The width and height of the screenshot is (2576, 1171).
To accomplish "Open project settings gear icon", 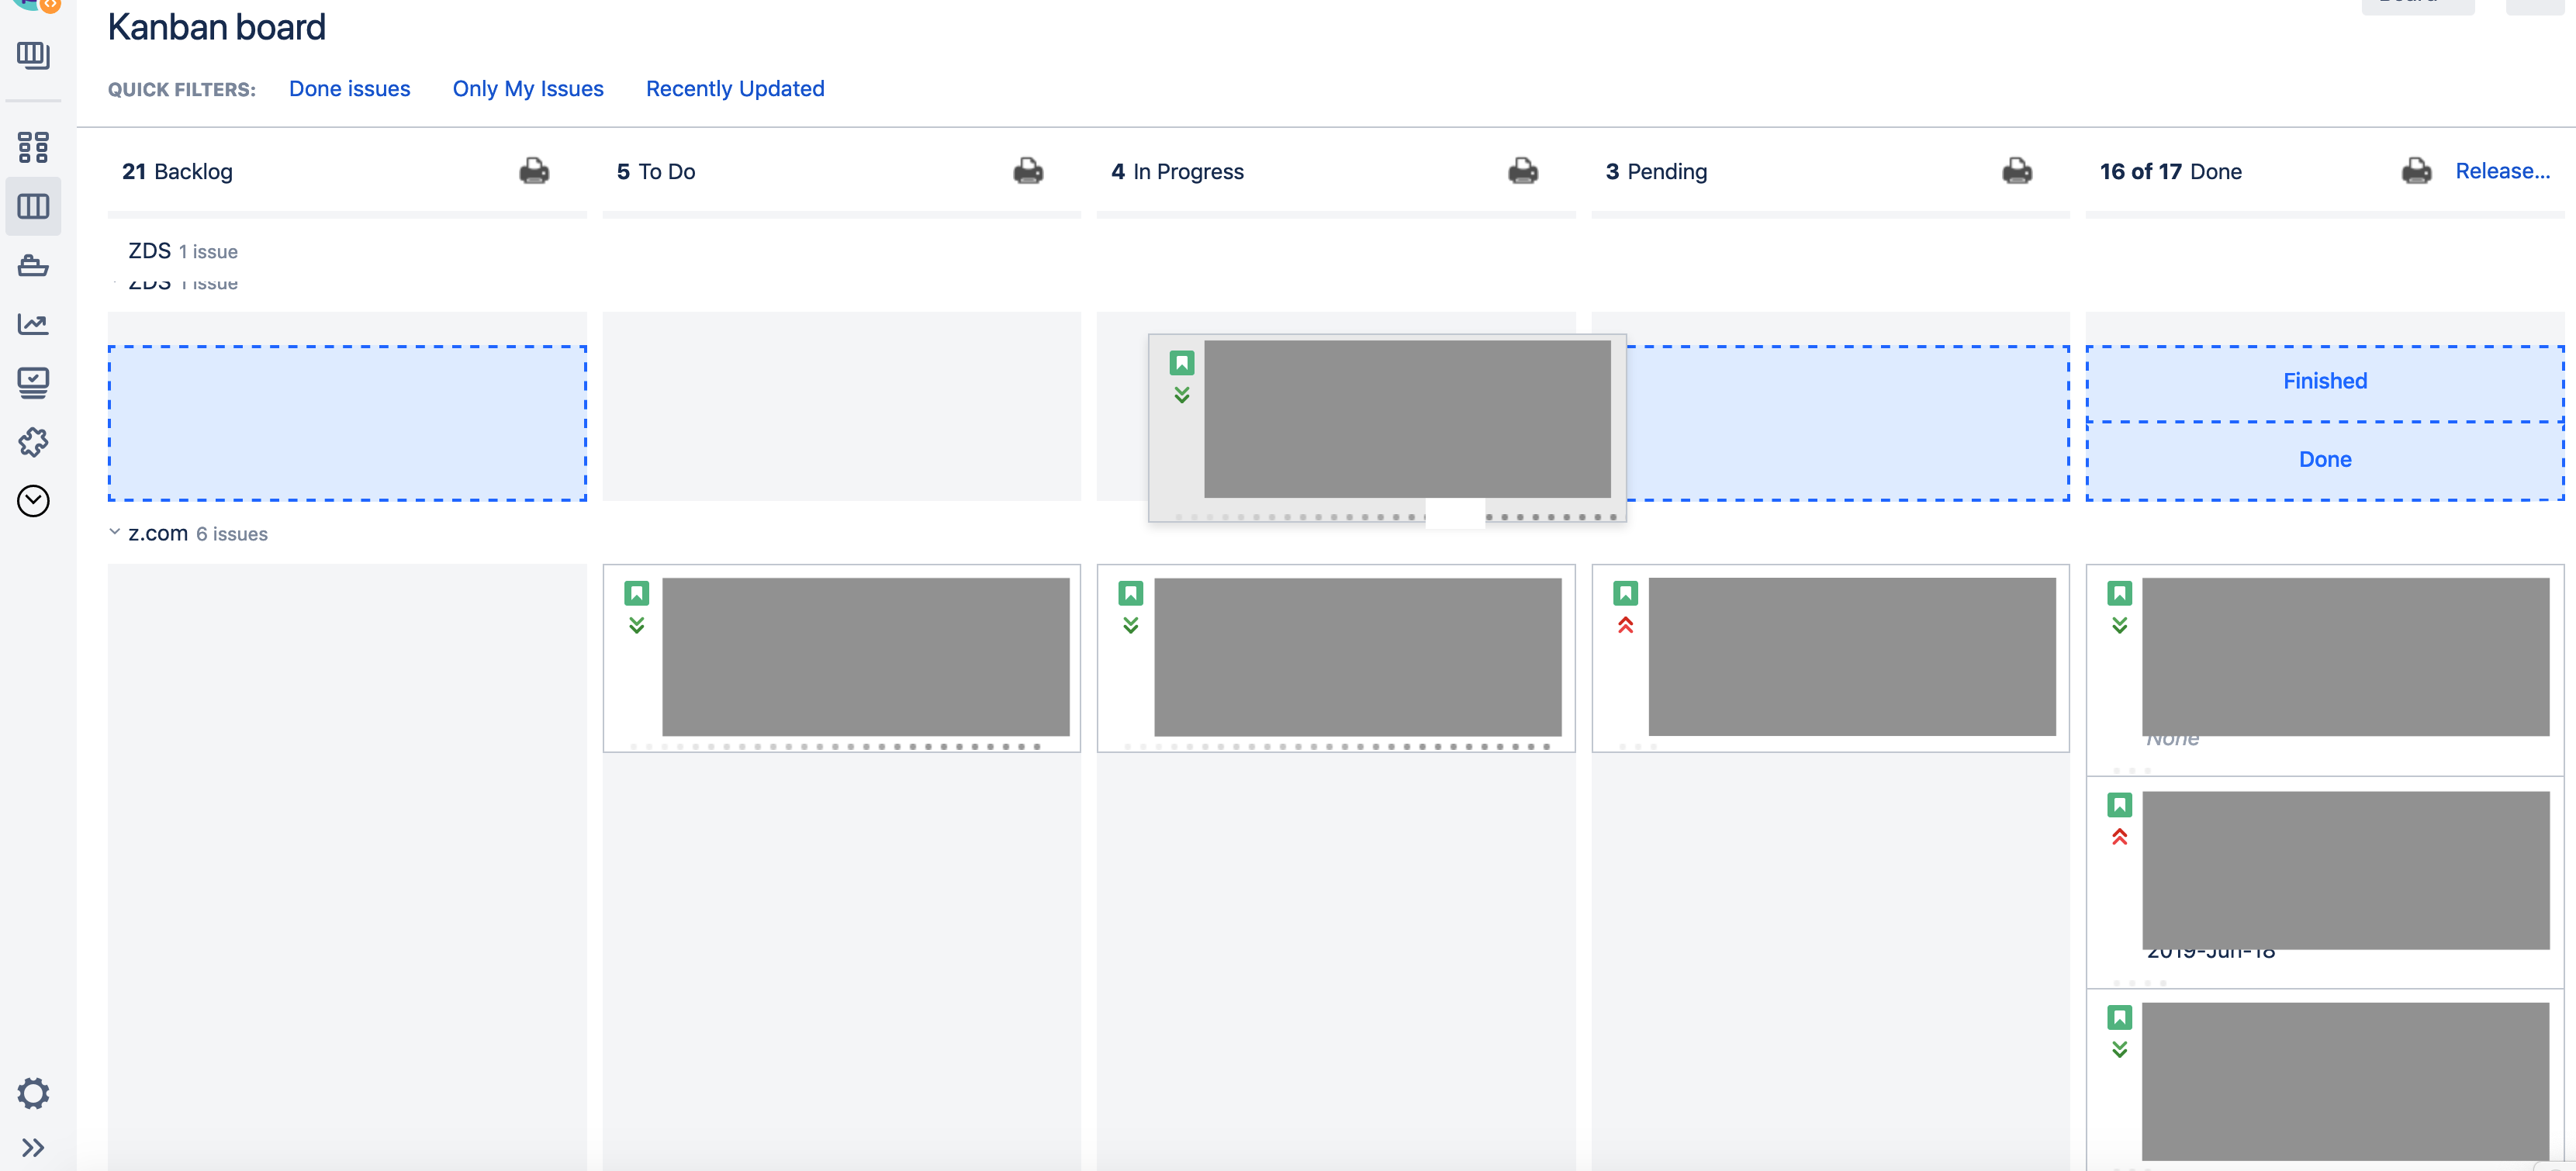I will [33, 1093].
